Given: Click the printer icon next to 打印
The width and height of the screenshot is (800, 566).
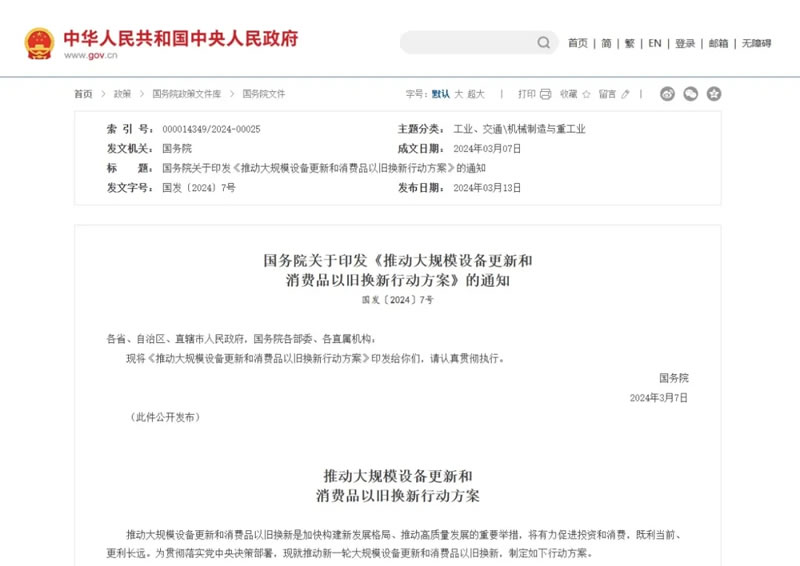Looking at the screenshot, I should click(545, 94).
